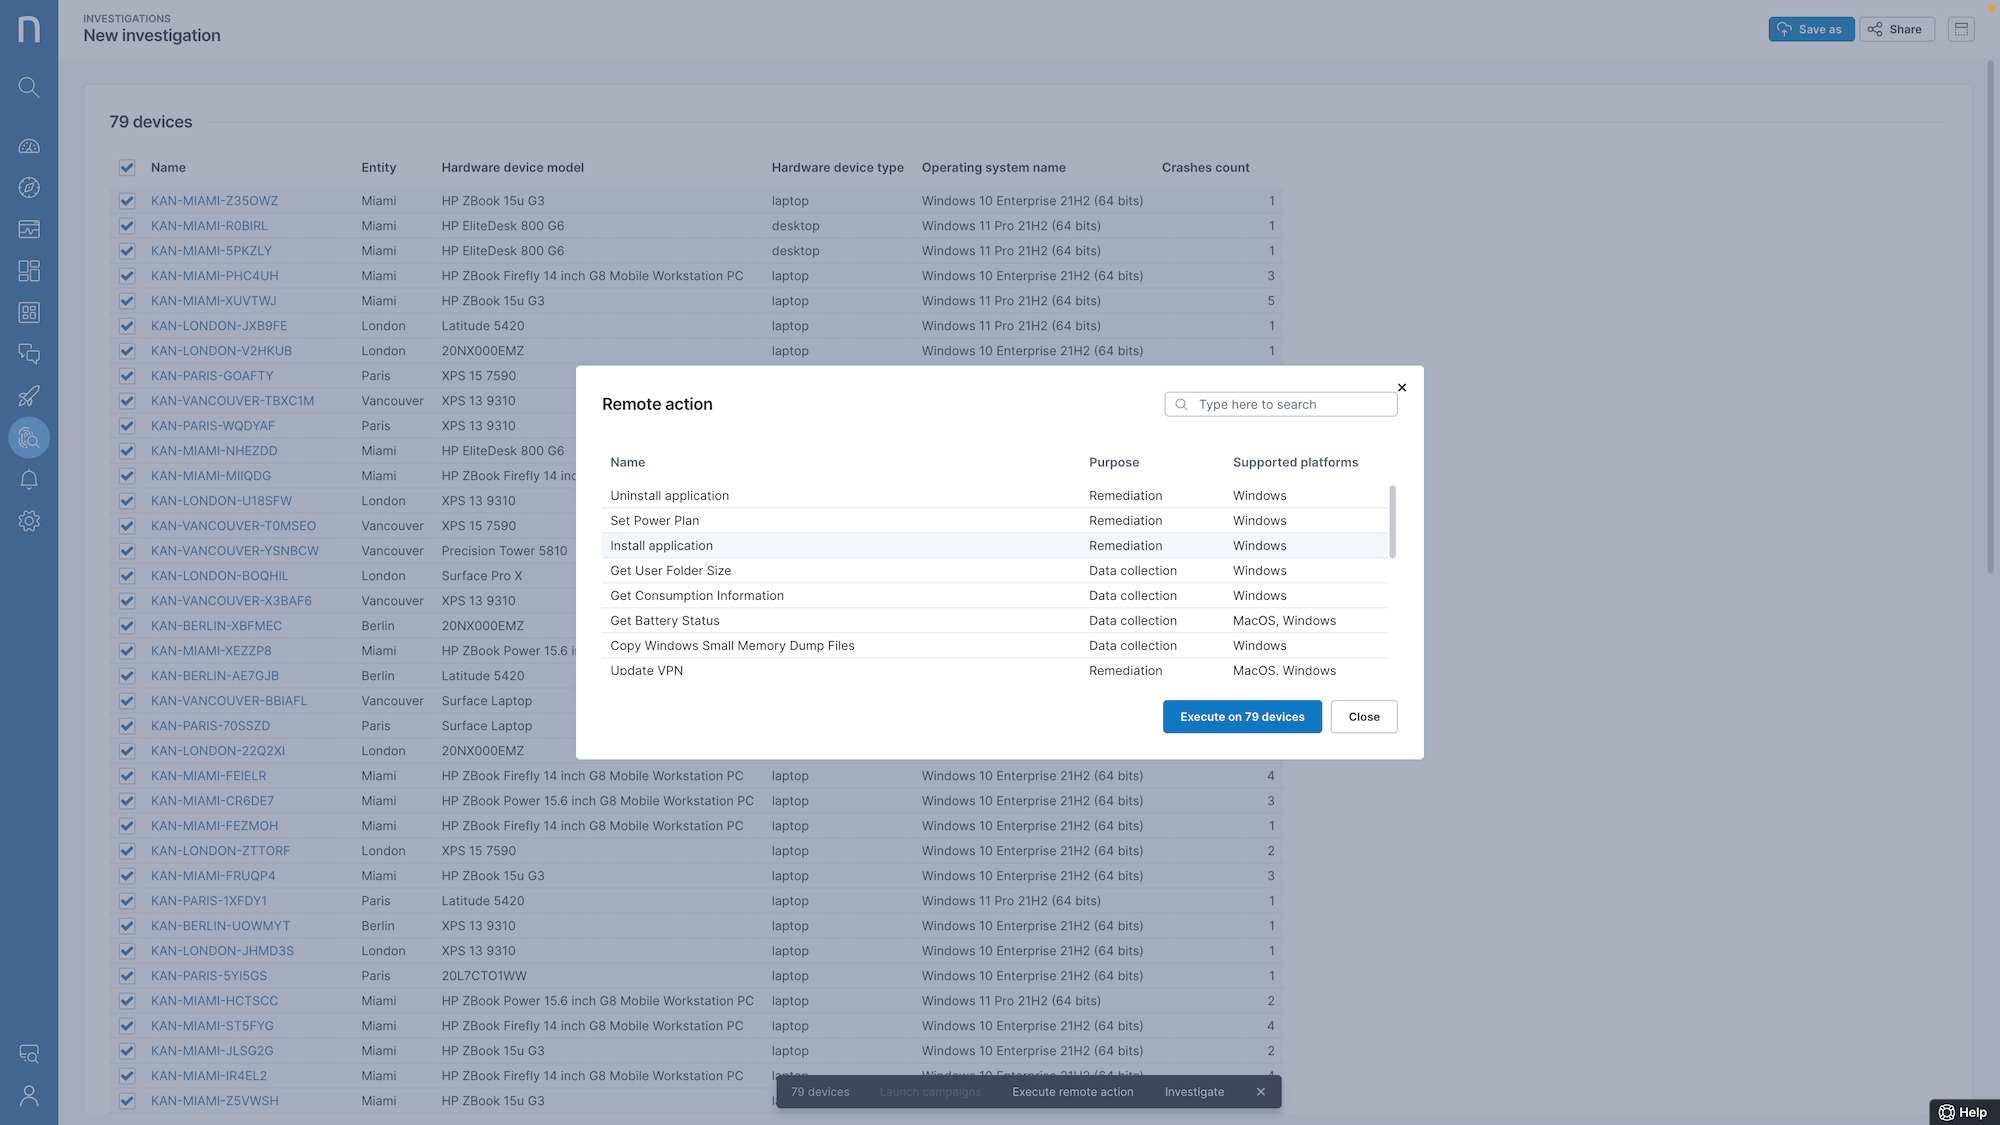Image resolution: width=2000 pixels, height=1125 pixels.
Task: Click the Share button
Action: coord(1896,29)
